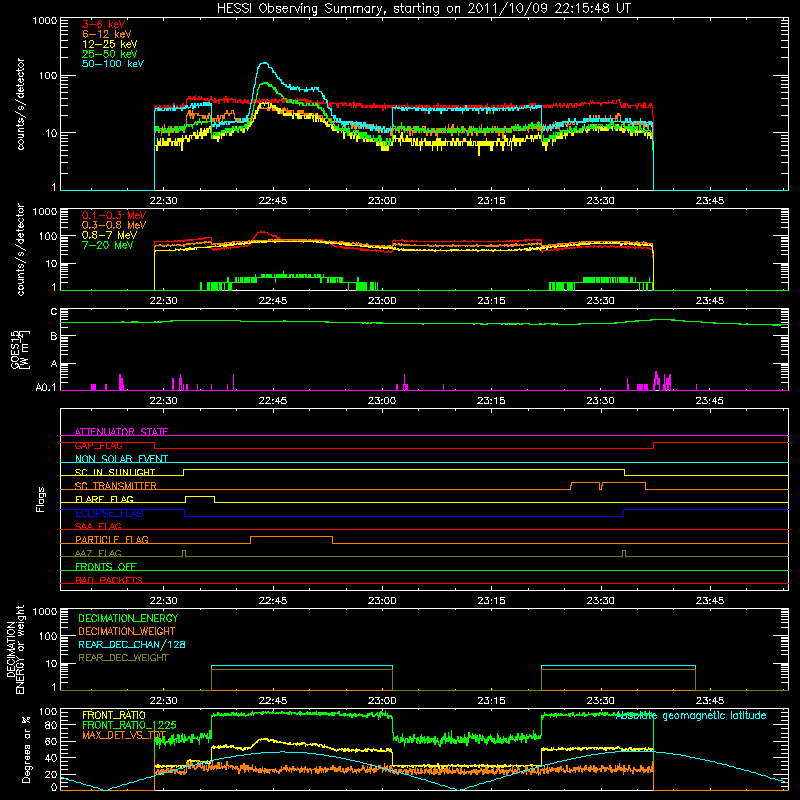Click the FRONT_RATIO_1225 legend entry
The height and width of the screenshot is (800, 800).
[129, 725]
